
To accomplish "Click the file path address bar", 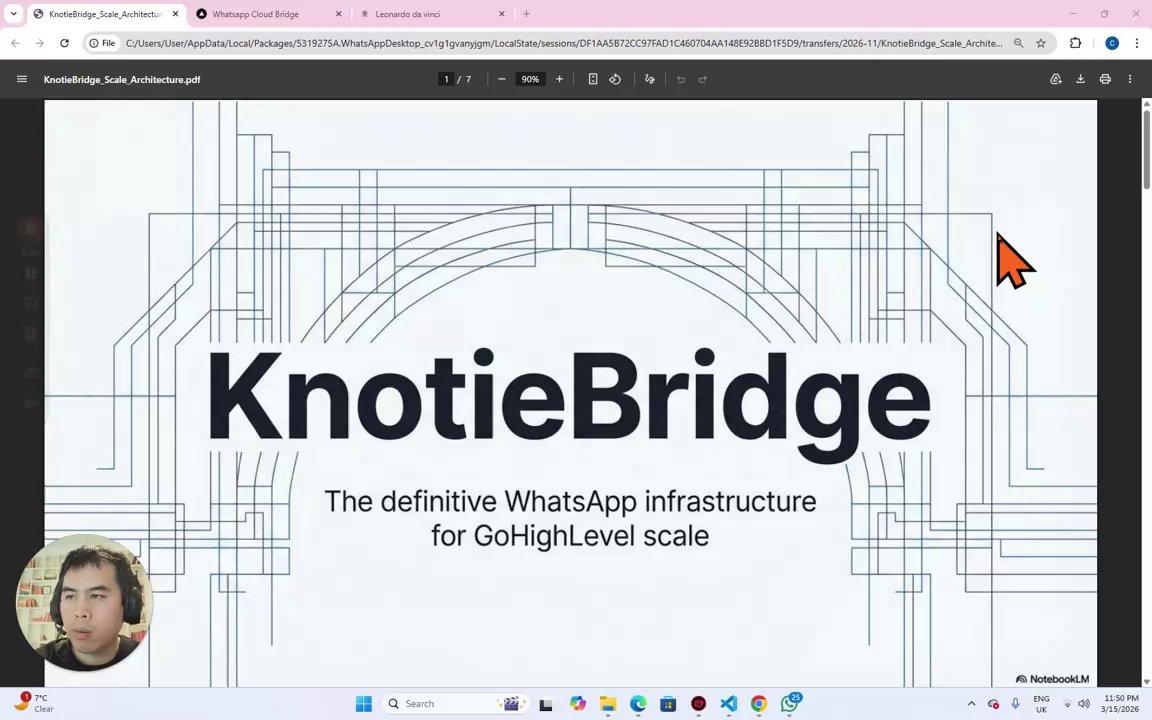I will 564,43.
